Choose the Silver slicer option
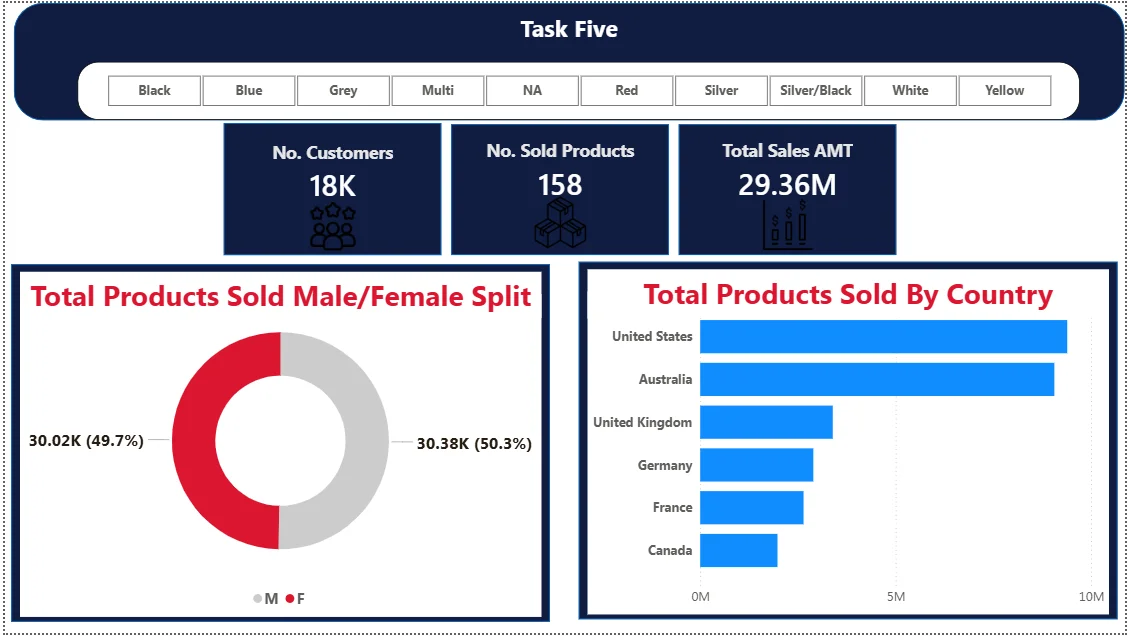 click(721, 90)
